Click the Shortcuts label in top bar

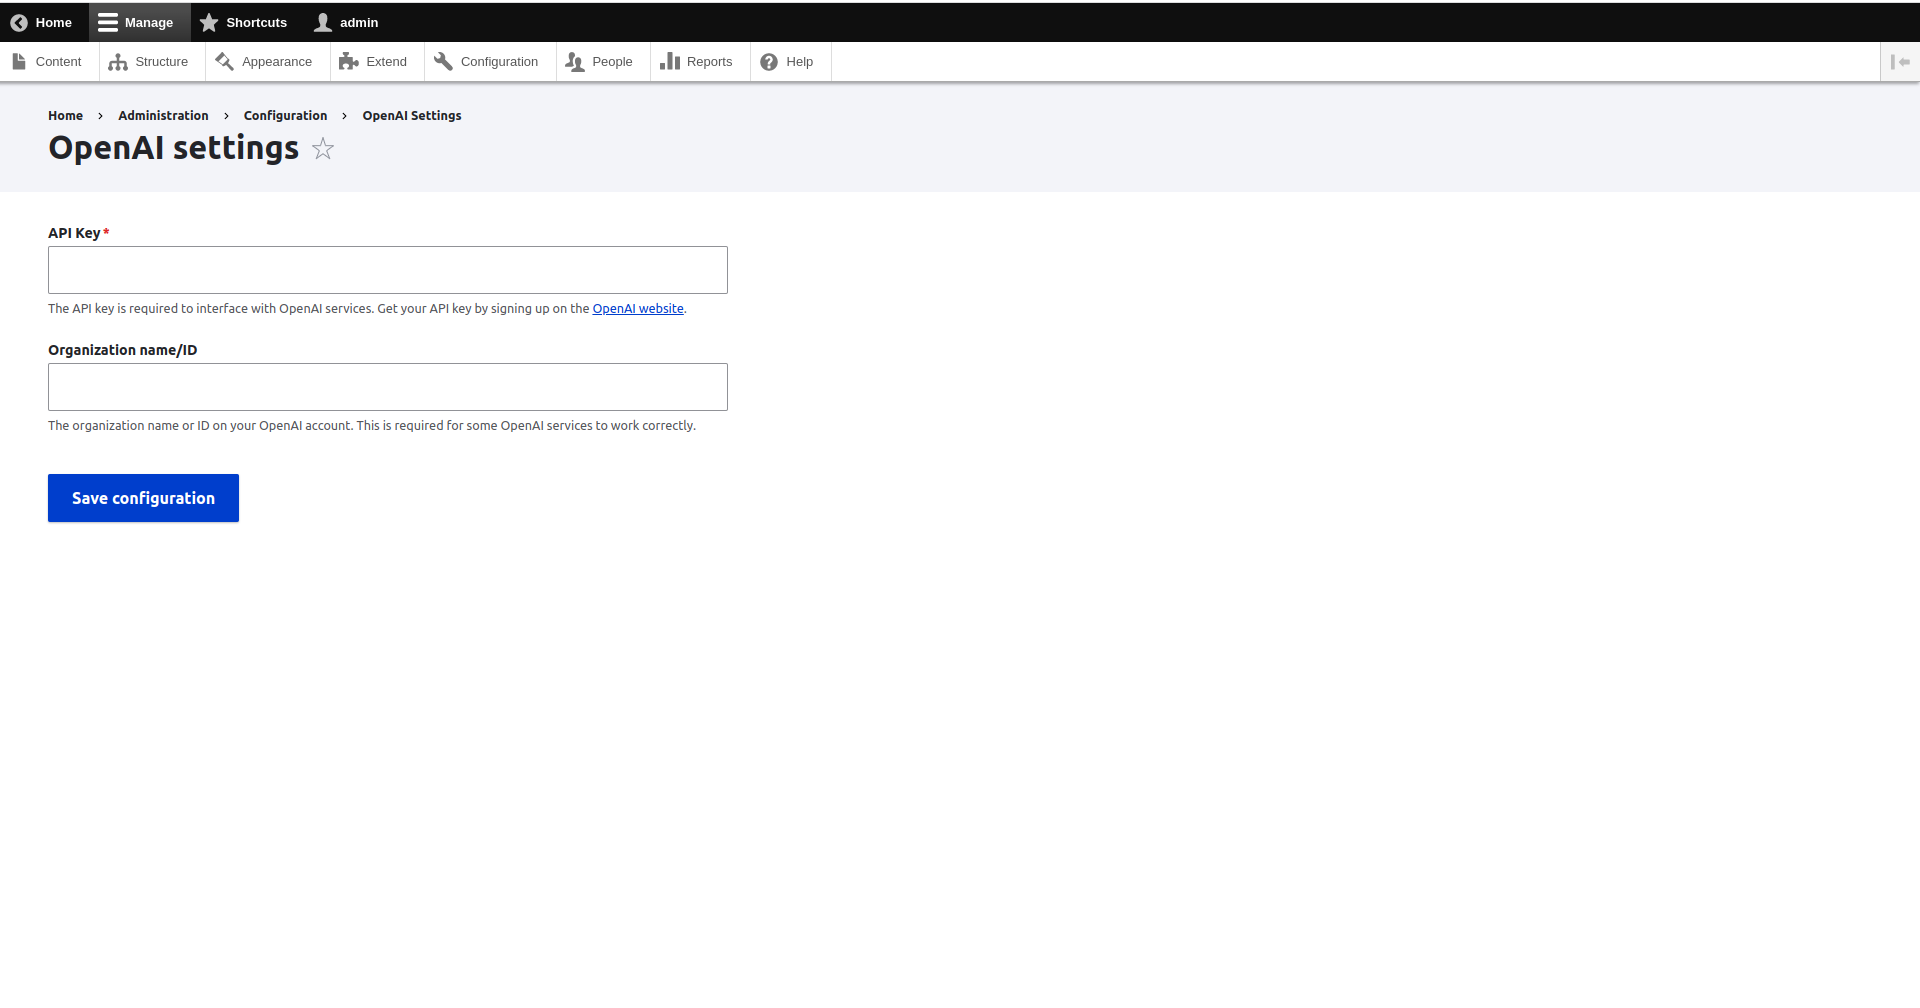(257, 23)
